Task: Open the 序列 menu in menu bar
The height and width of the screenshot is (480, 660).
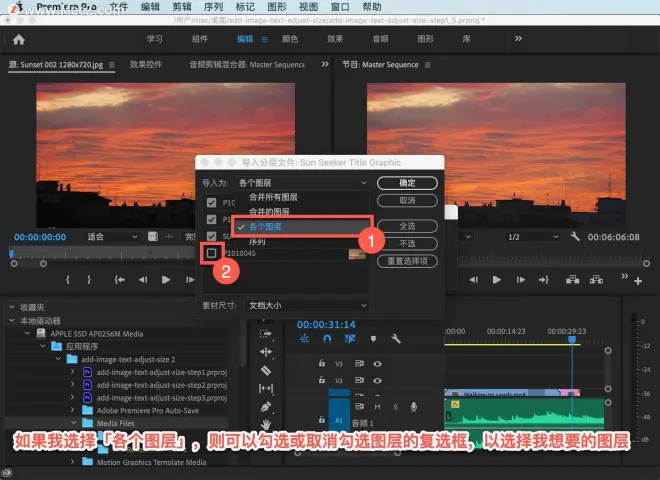Action: [x=213, y=7]
